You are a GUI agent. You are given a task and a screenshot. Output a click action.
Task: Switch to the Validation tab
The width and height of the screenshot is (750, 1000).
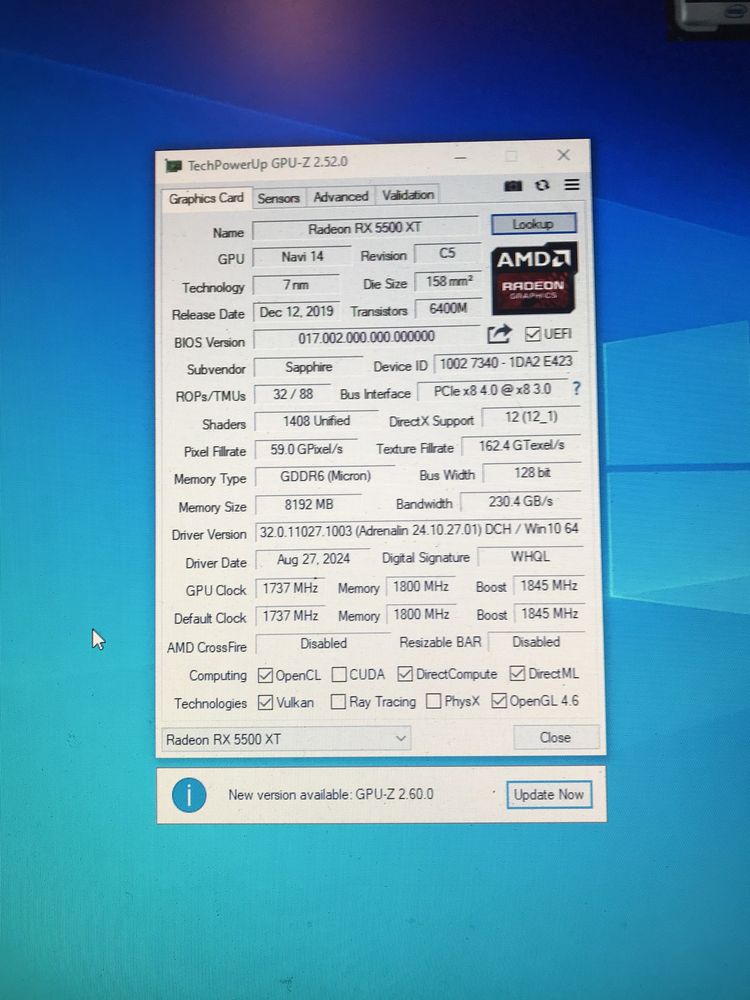coord(408,195)
